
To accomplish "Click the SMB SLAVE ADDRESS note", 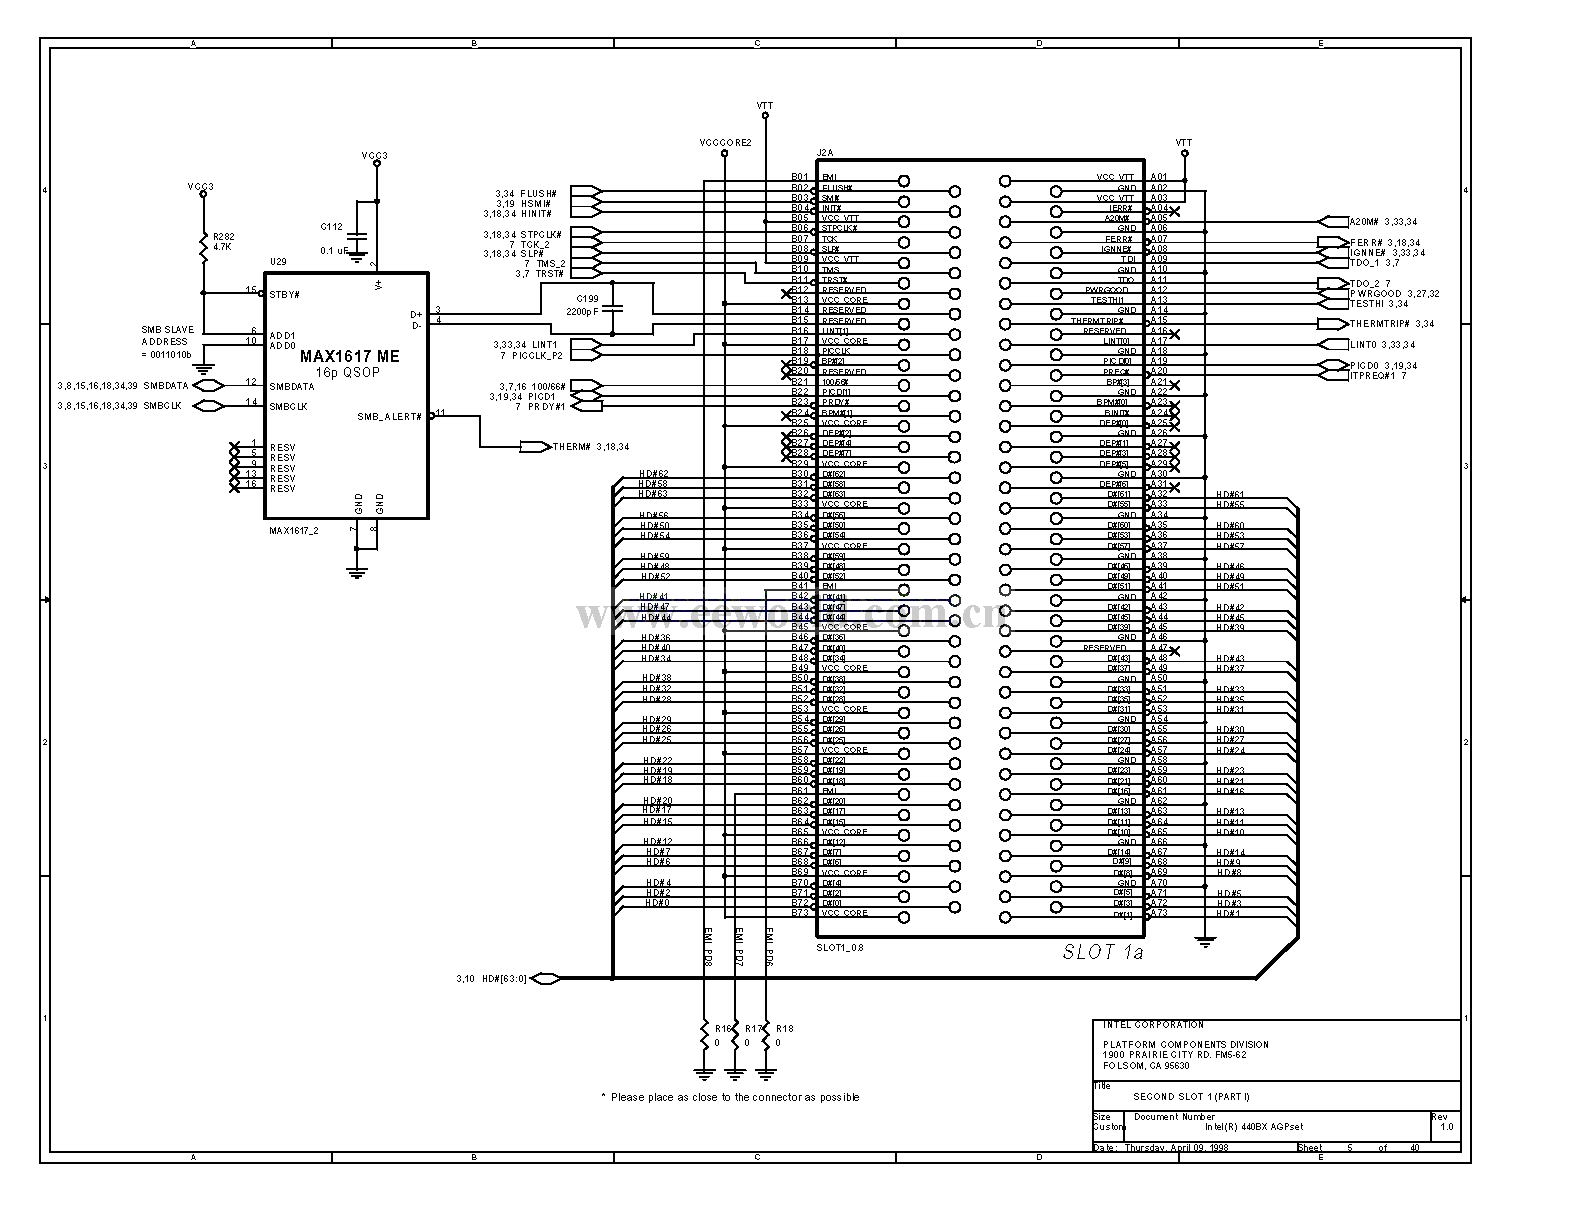I will click(167, 341).
